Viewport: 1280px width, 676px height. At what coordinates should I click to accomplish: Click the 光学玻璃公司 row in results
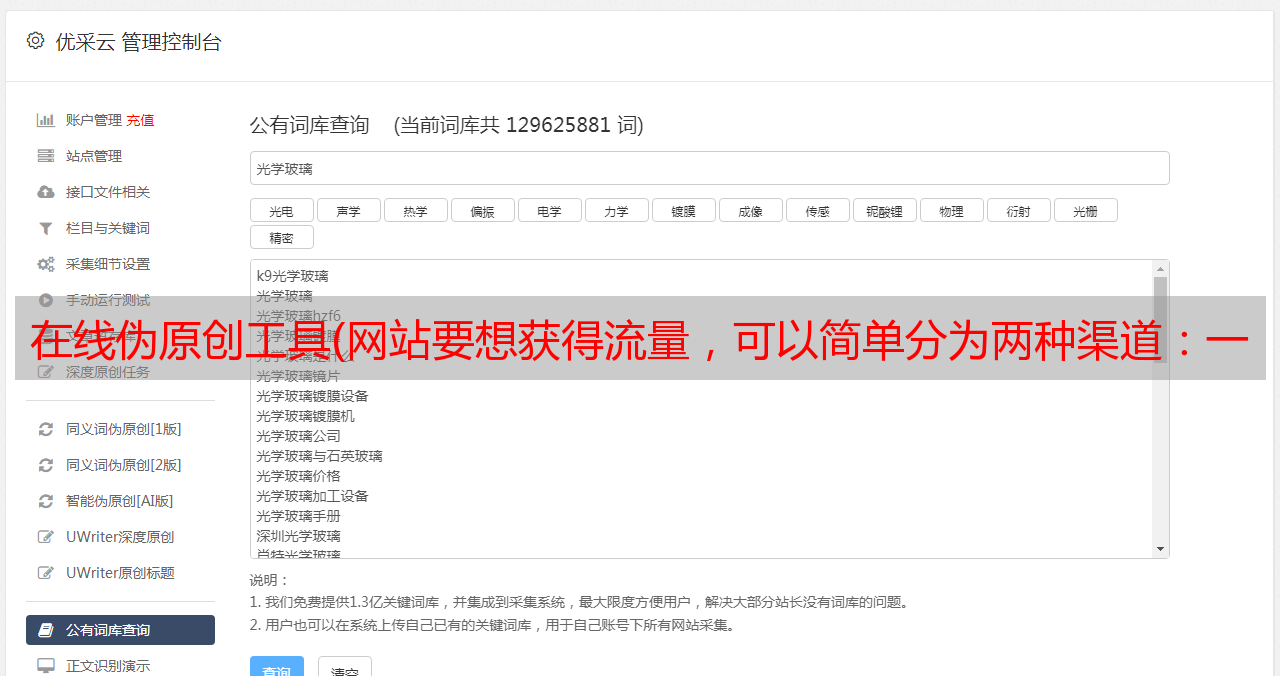[x=298, y=436]
